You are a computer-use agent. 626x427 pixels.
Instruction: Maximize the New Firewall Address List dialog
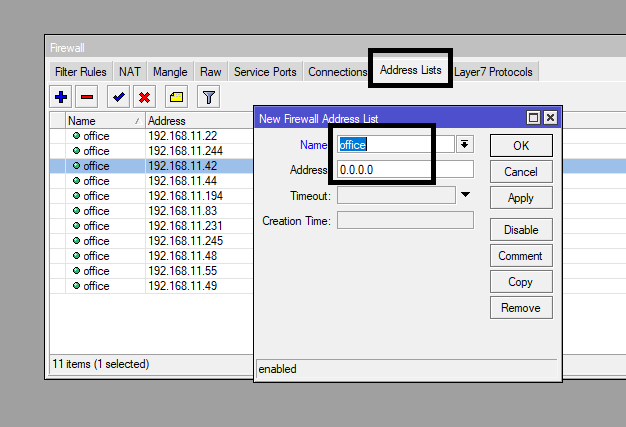pyautogui.click(x=534, y=118)
